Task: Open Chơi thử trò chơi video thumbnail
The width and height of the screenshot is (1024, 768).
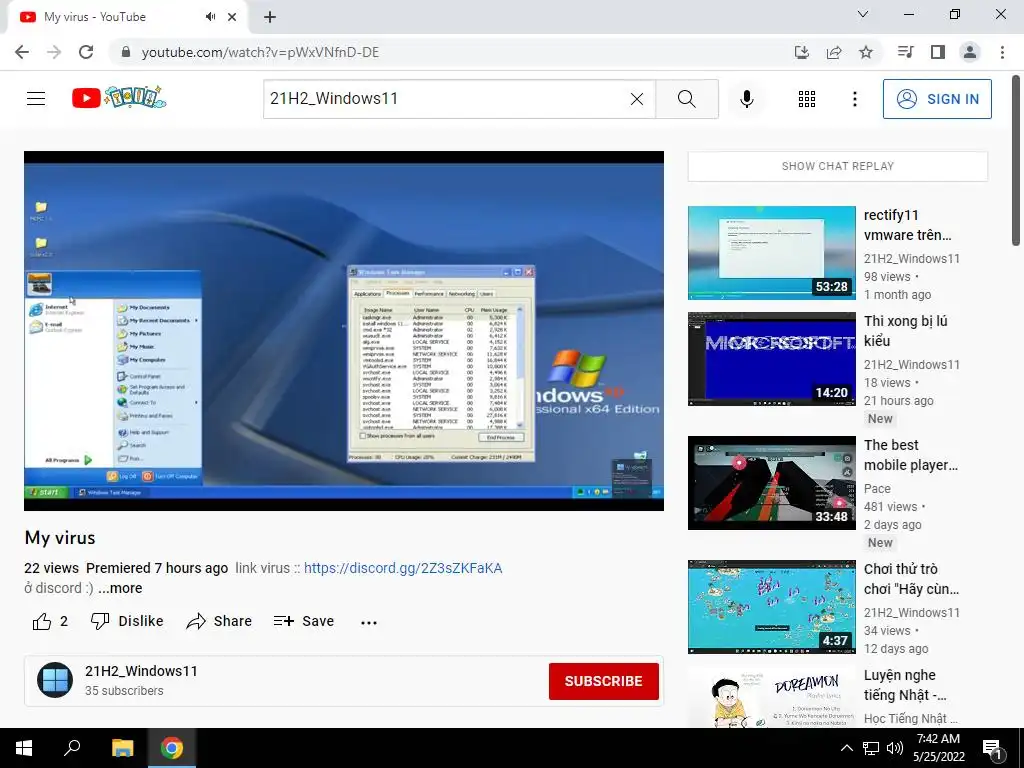Action: [x=771, y=607]
